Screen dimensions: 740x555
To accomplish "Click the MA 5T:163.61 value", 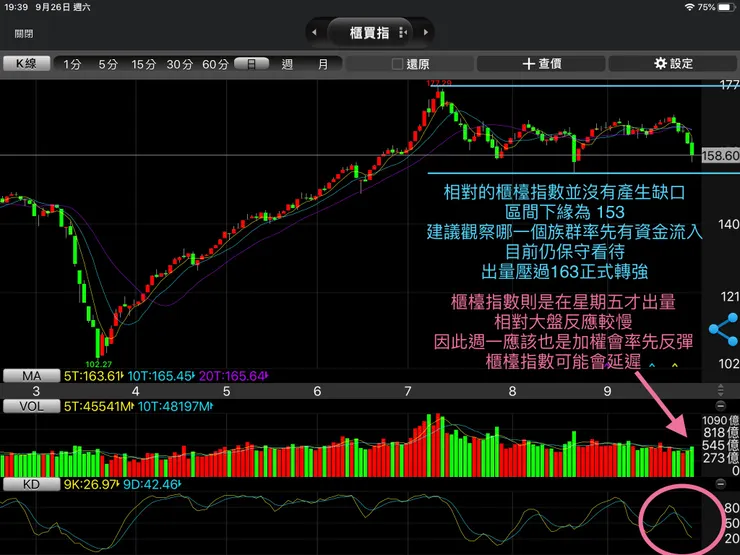I will [93, 376].
